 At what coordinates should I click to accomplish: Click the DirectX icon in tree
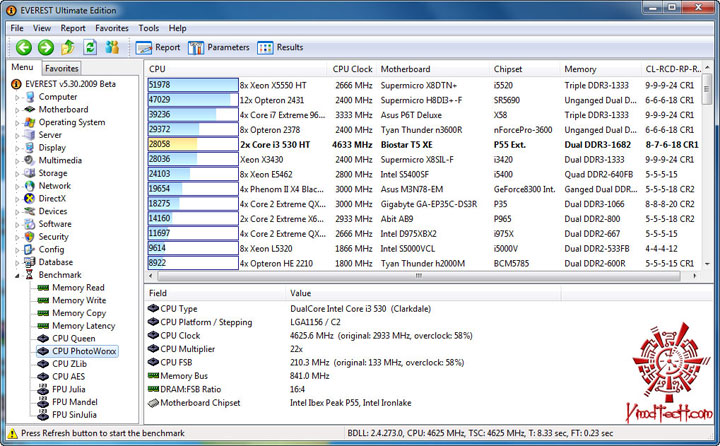pos(30,198)
